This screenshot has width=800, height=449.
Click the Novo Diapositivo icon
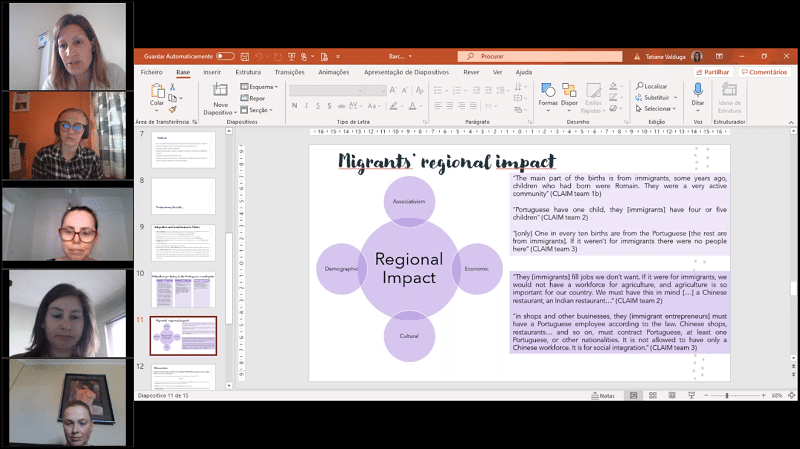click(221, 92)
